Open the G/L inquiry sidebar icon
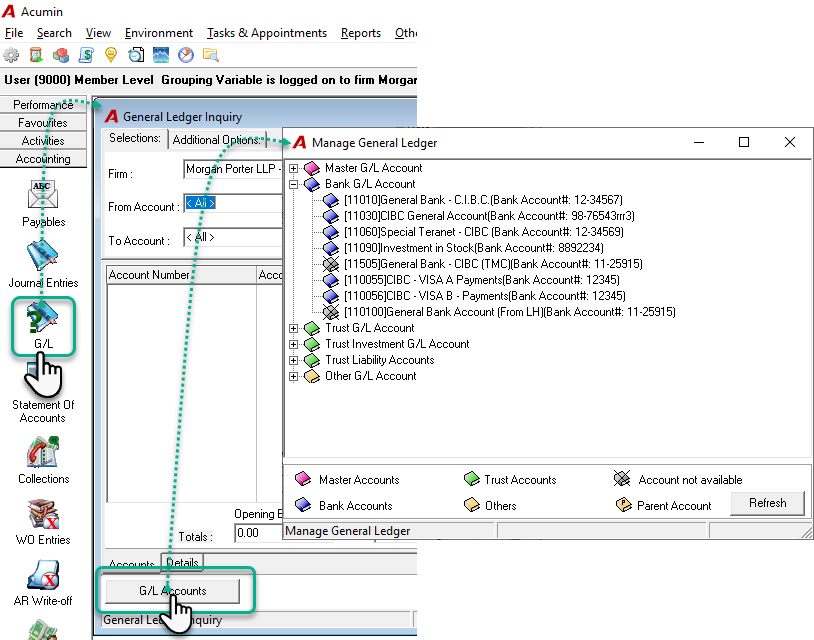 (x=43, y=325)
